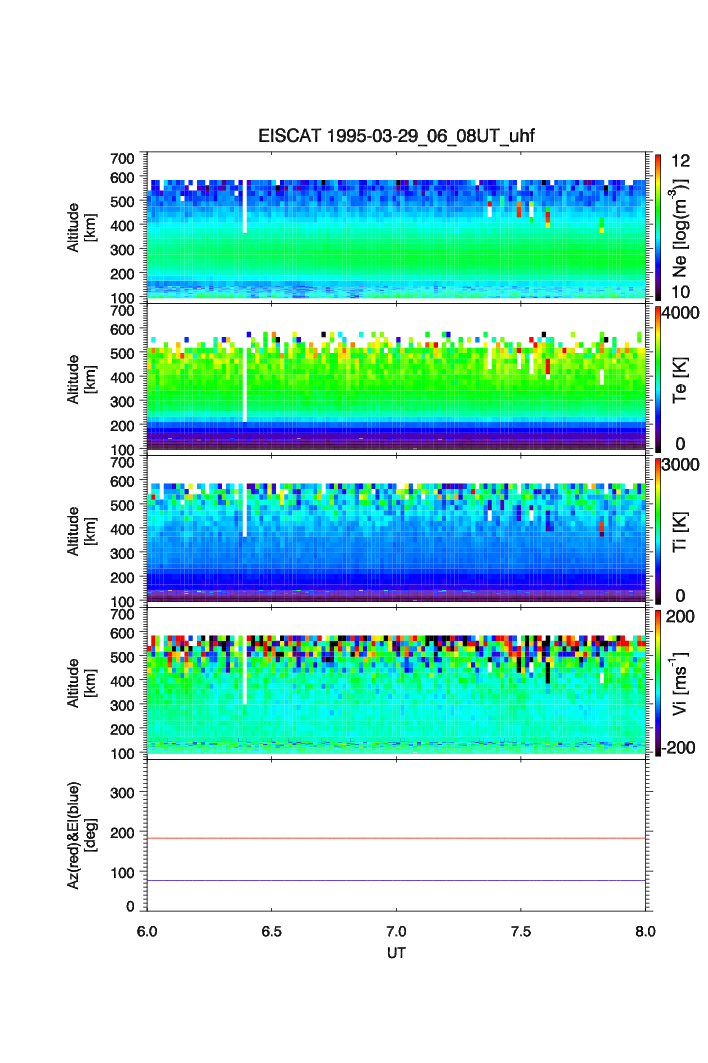Select the red azimuth line
The height and width of the screenshot is (1063, 708).
(x=398, y=838)
